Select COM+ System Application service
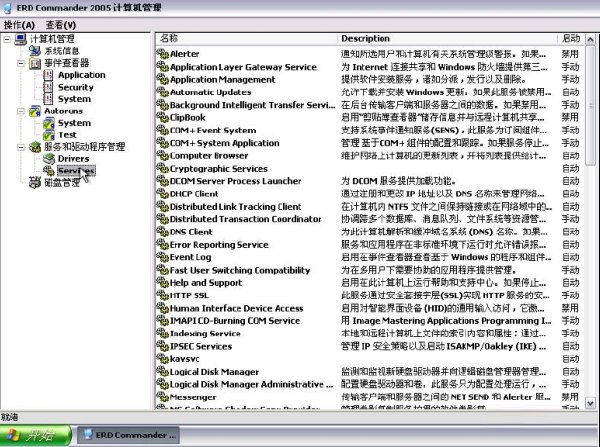This screenshot has width=600, height=447. pos(224,143)
